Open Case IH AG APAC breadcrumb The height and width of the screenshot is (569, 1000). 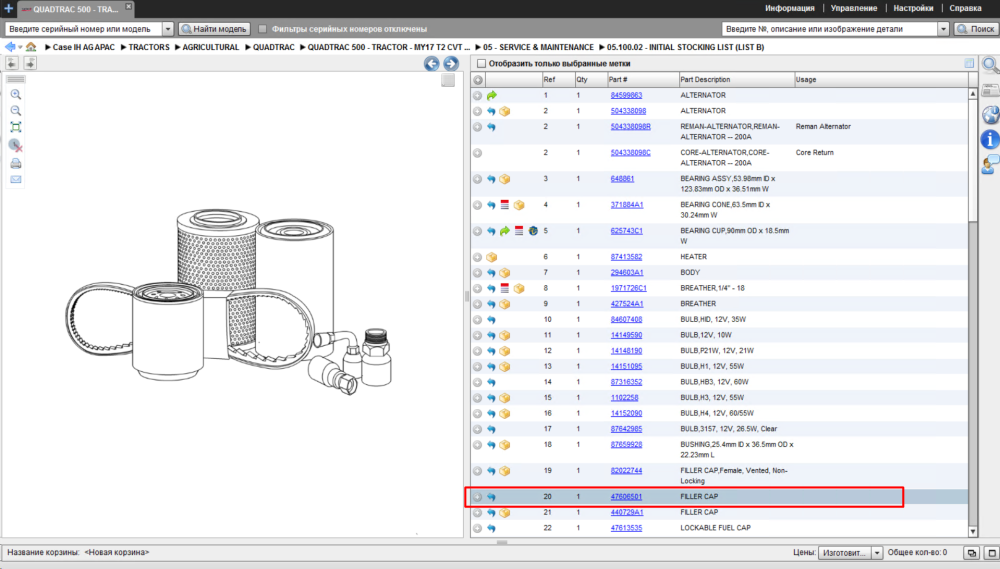(x=84, y=47)
